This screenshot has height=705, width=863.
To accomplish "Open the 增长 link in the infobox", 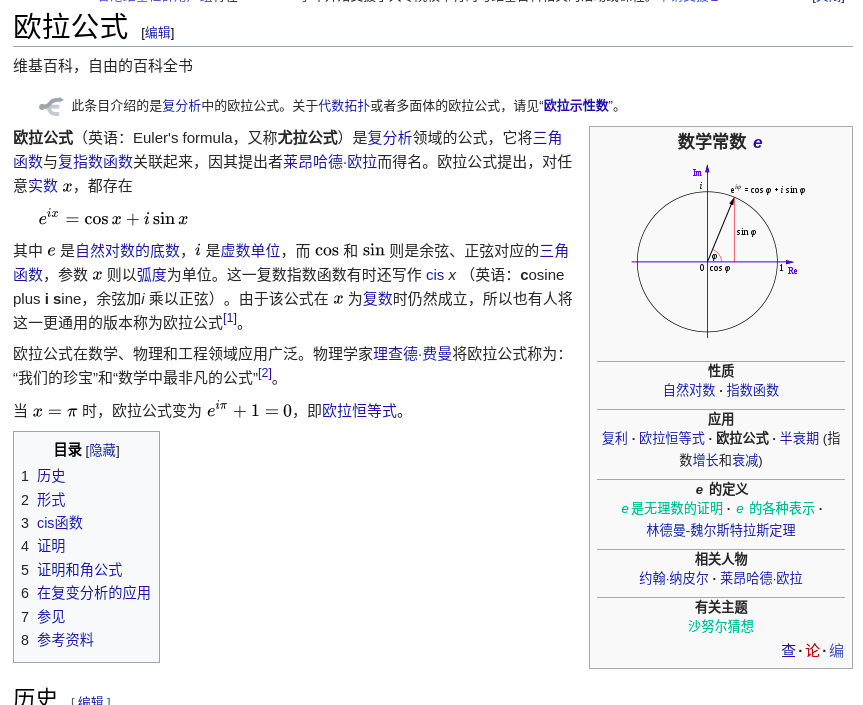I will pyautogui.click(x=706, y=460).
